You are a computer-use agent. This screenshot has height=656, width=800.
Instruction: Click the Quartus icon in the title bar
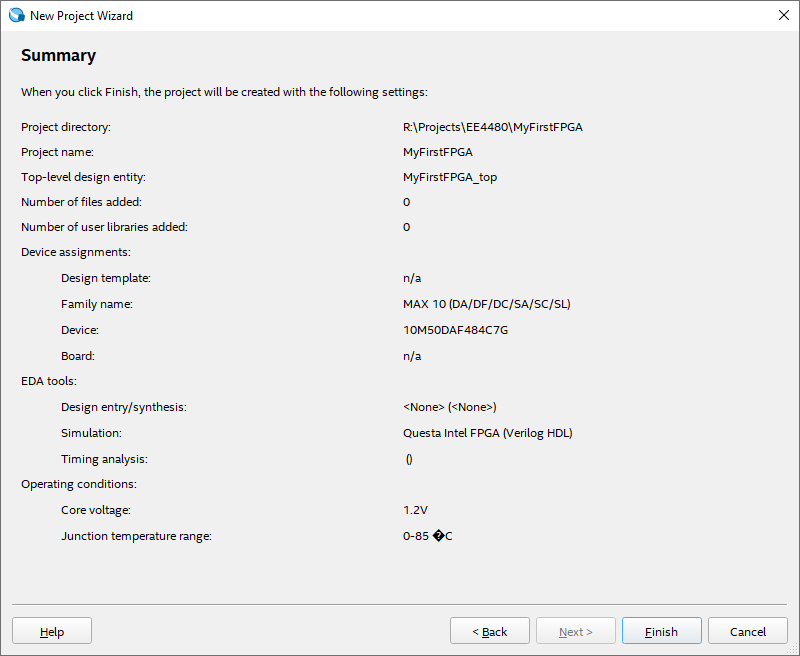pos(16,16)
